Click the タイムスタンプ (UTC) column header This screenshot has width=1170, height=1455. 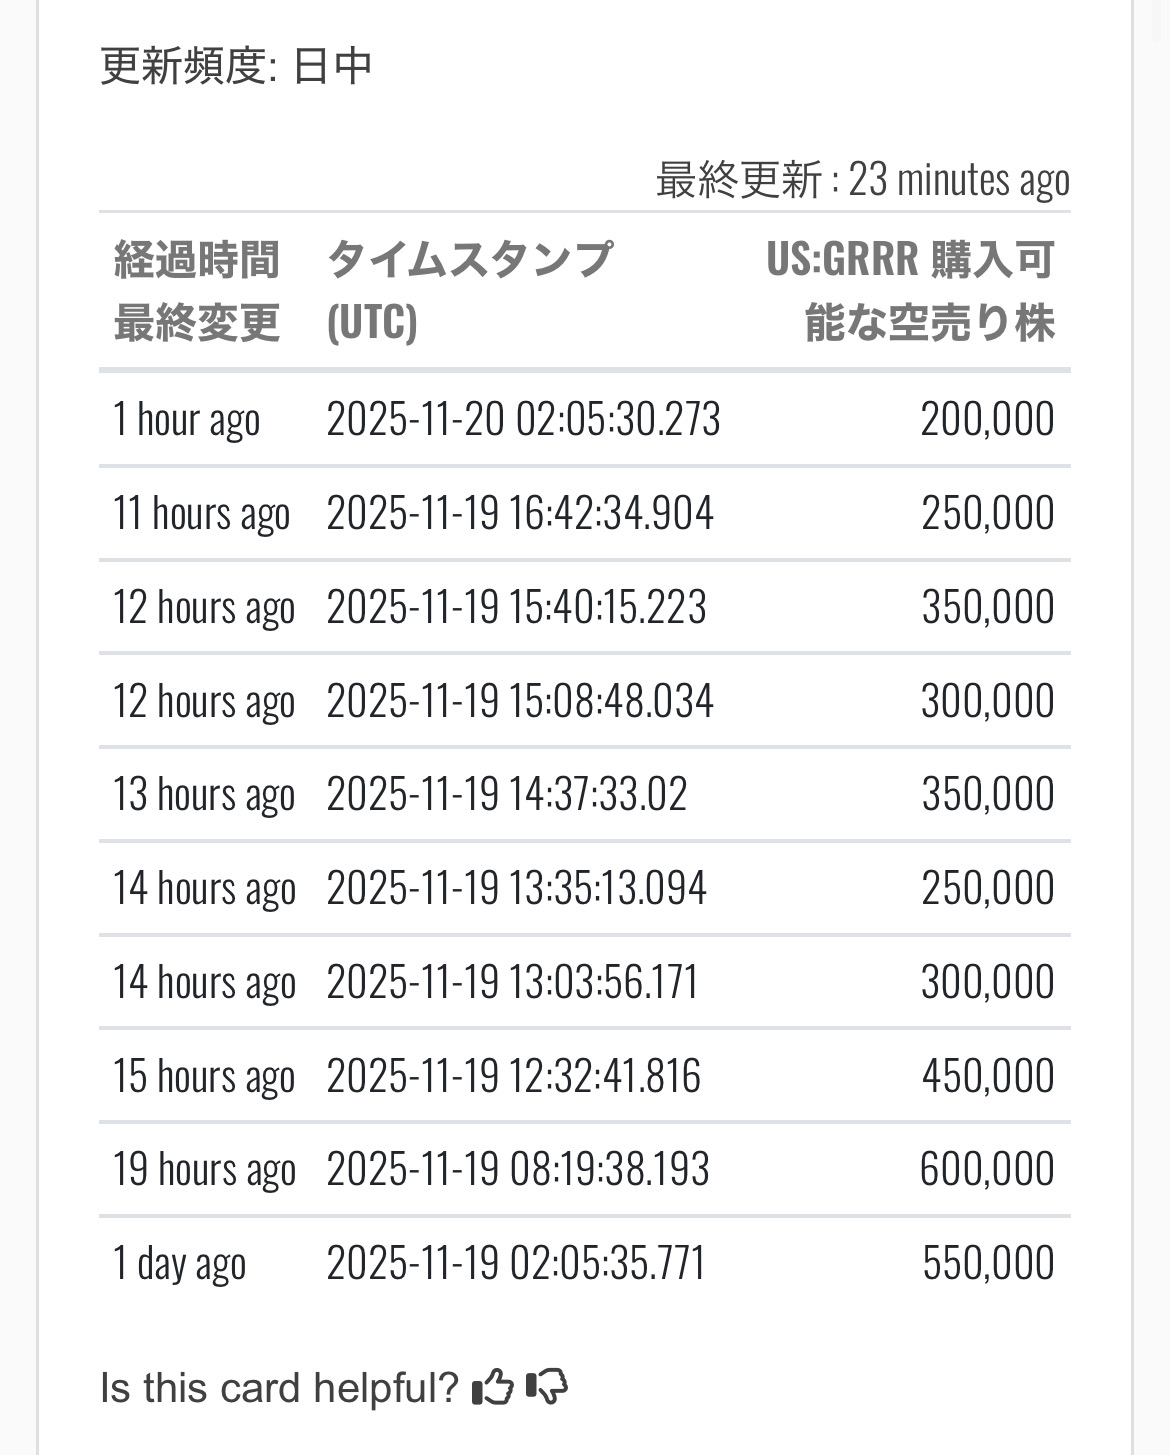(x=469, y=291)
